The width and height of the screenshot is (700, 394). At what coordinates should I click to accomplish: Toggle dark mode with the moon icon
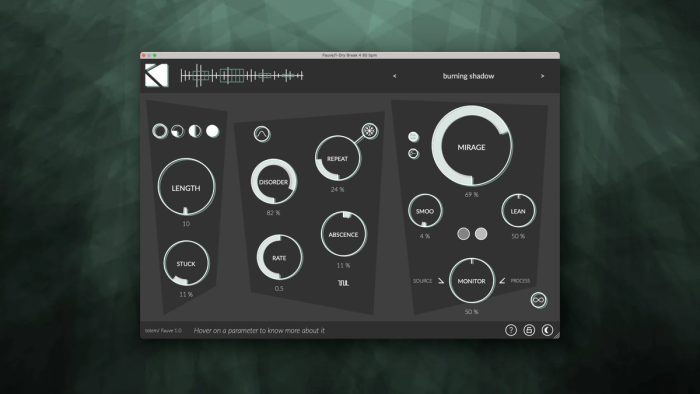[x=547, y=330]
